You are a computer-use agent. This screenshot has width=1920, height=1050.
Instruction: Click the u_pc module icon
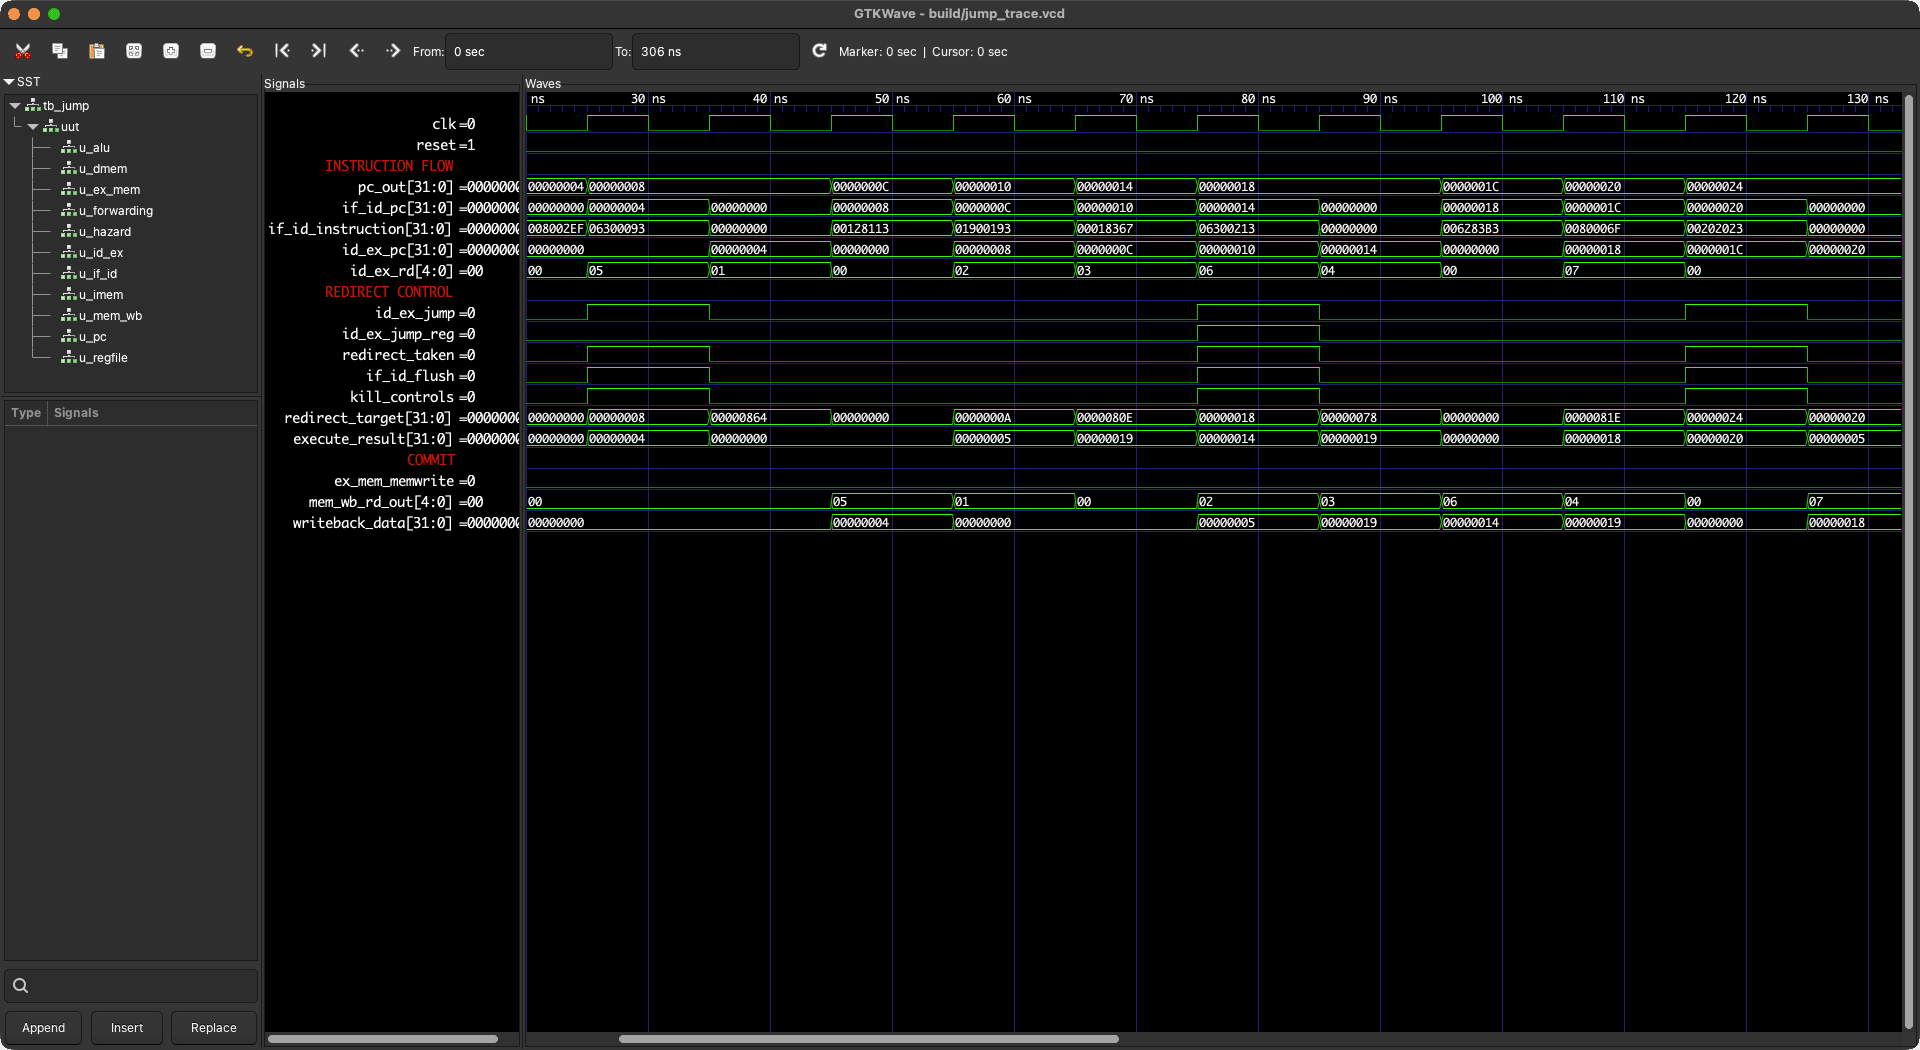point(69,337)
